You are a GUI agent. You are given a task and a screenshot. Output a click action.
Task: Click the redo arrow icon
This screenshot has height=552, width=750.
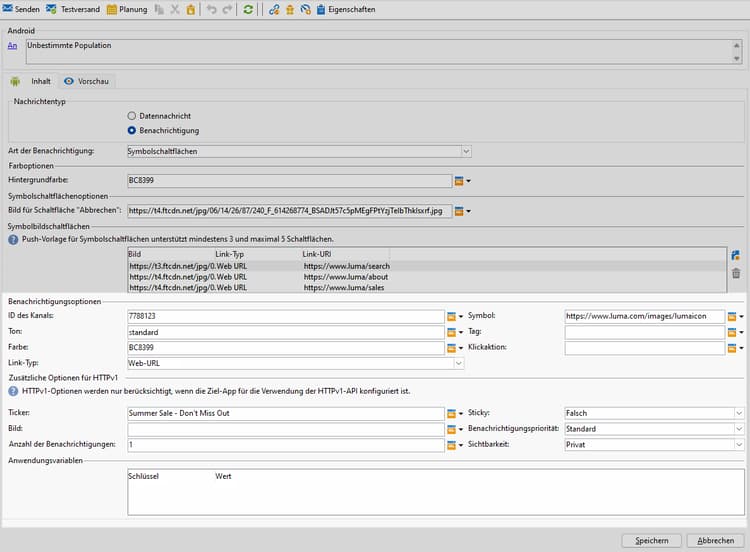pos(227,9)
